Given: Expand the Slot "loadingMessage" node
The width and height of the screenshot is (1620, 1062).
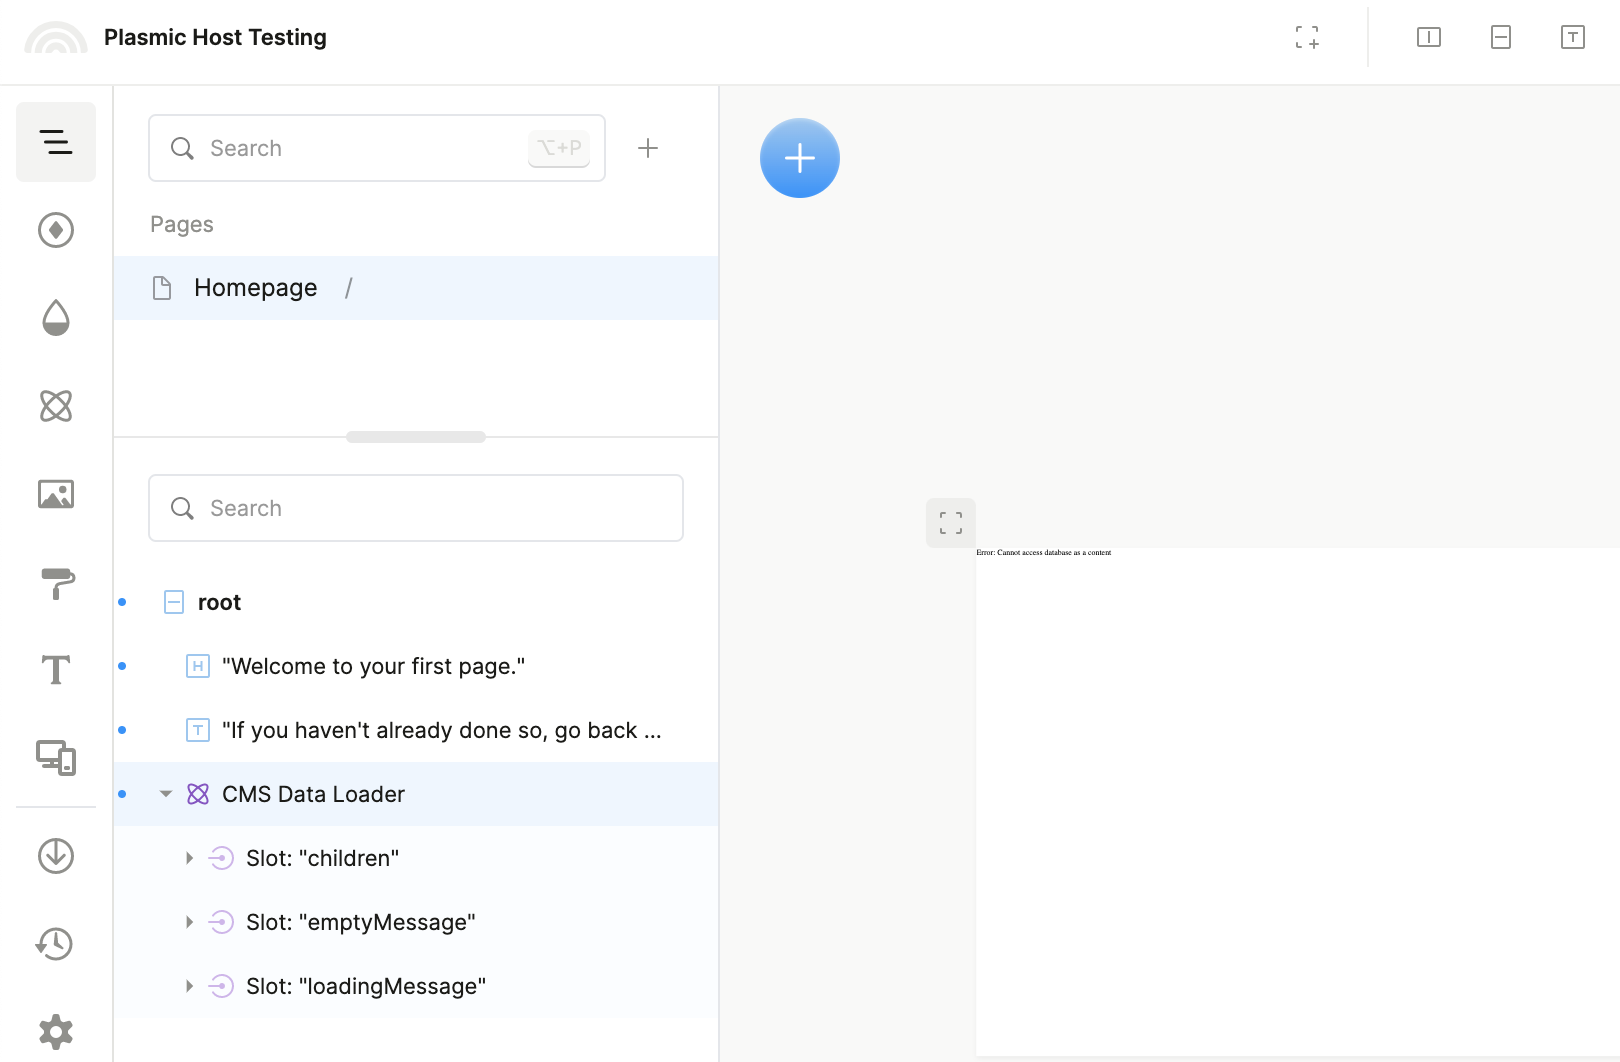Looking at the screenshot, I should tap(189, 986).
